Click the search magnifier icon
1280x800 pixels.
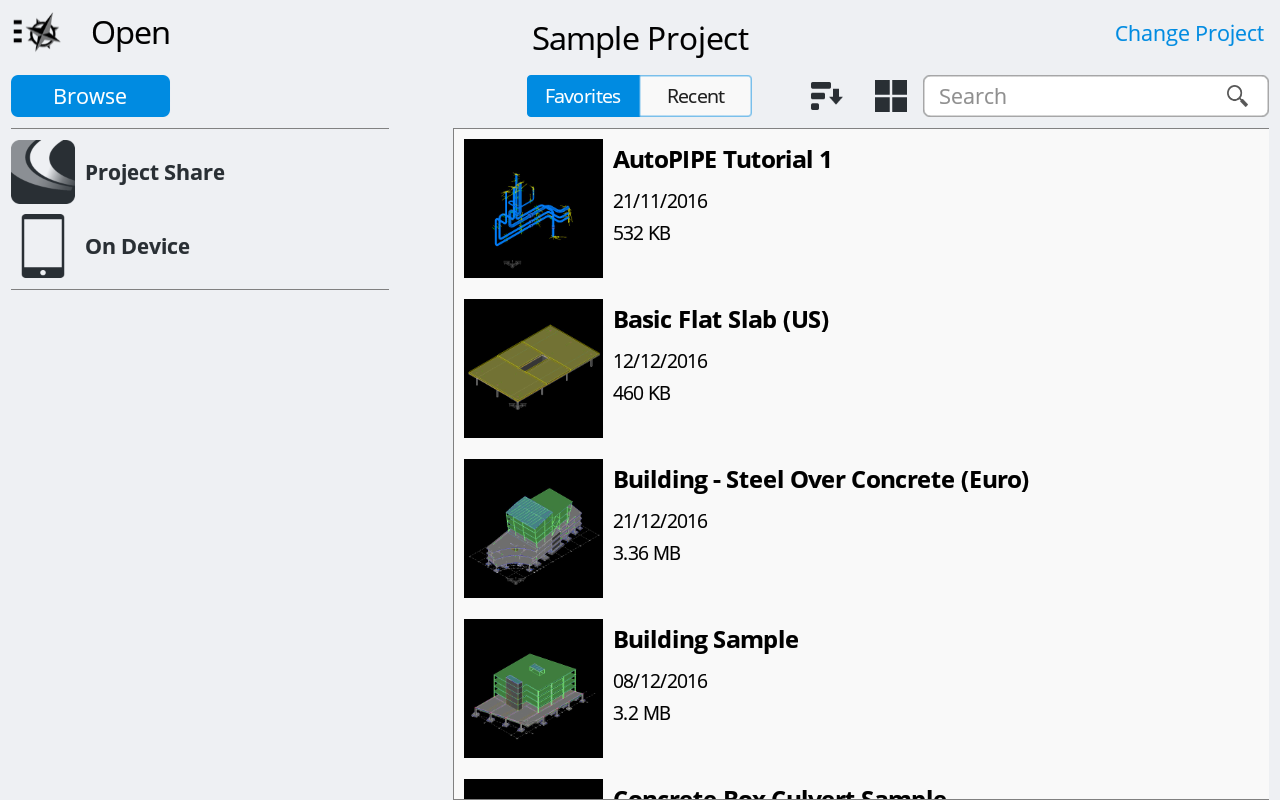click(x=1237, y=96)
